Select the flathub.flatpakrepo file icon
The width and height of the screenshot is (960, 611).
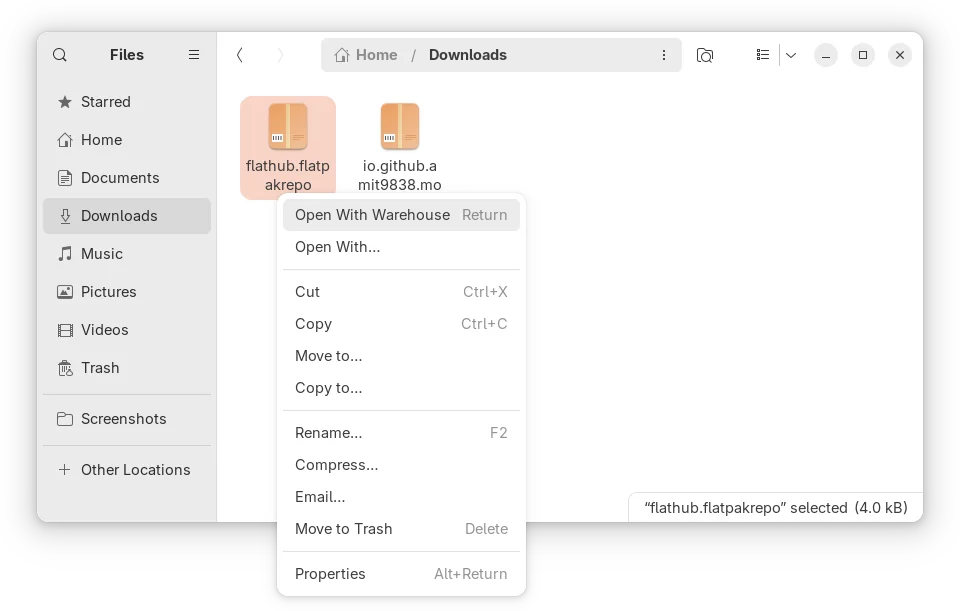coord(288,127)
